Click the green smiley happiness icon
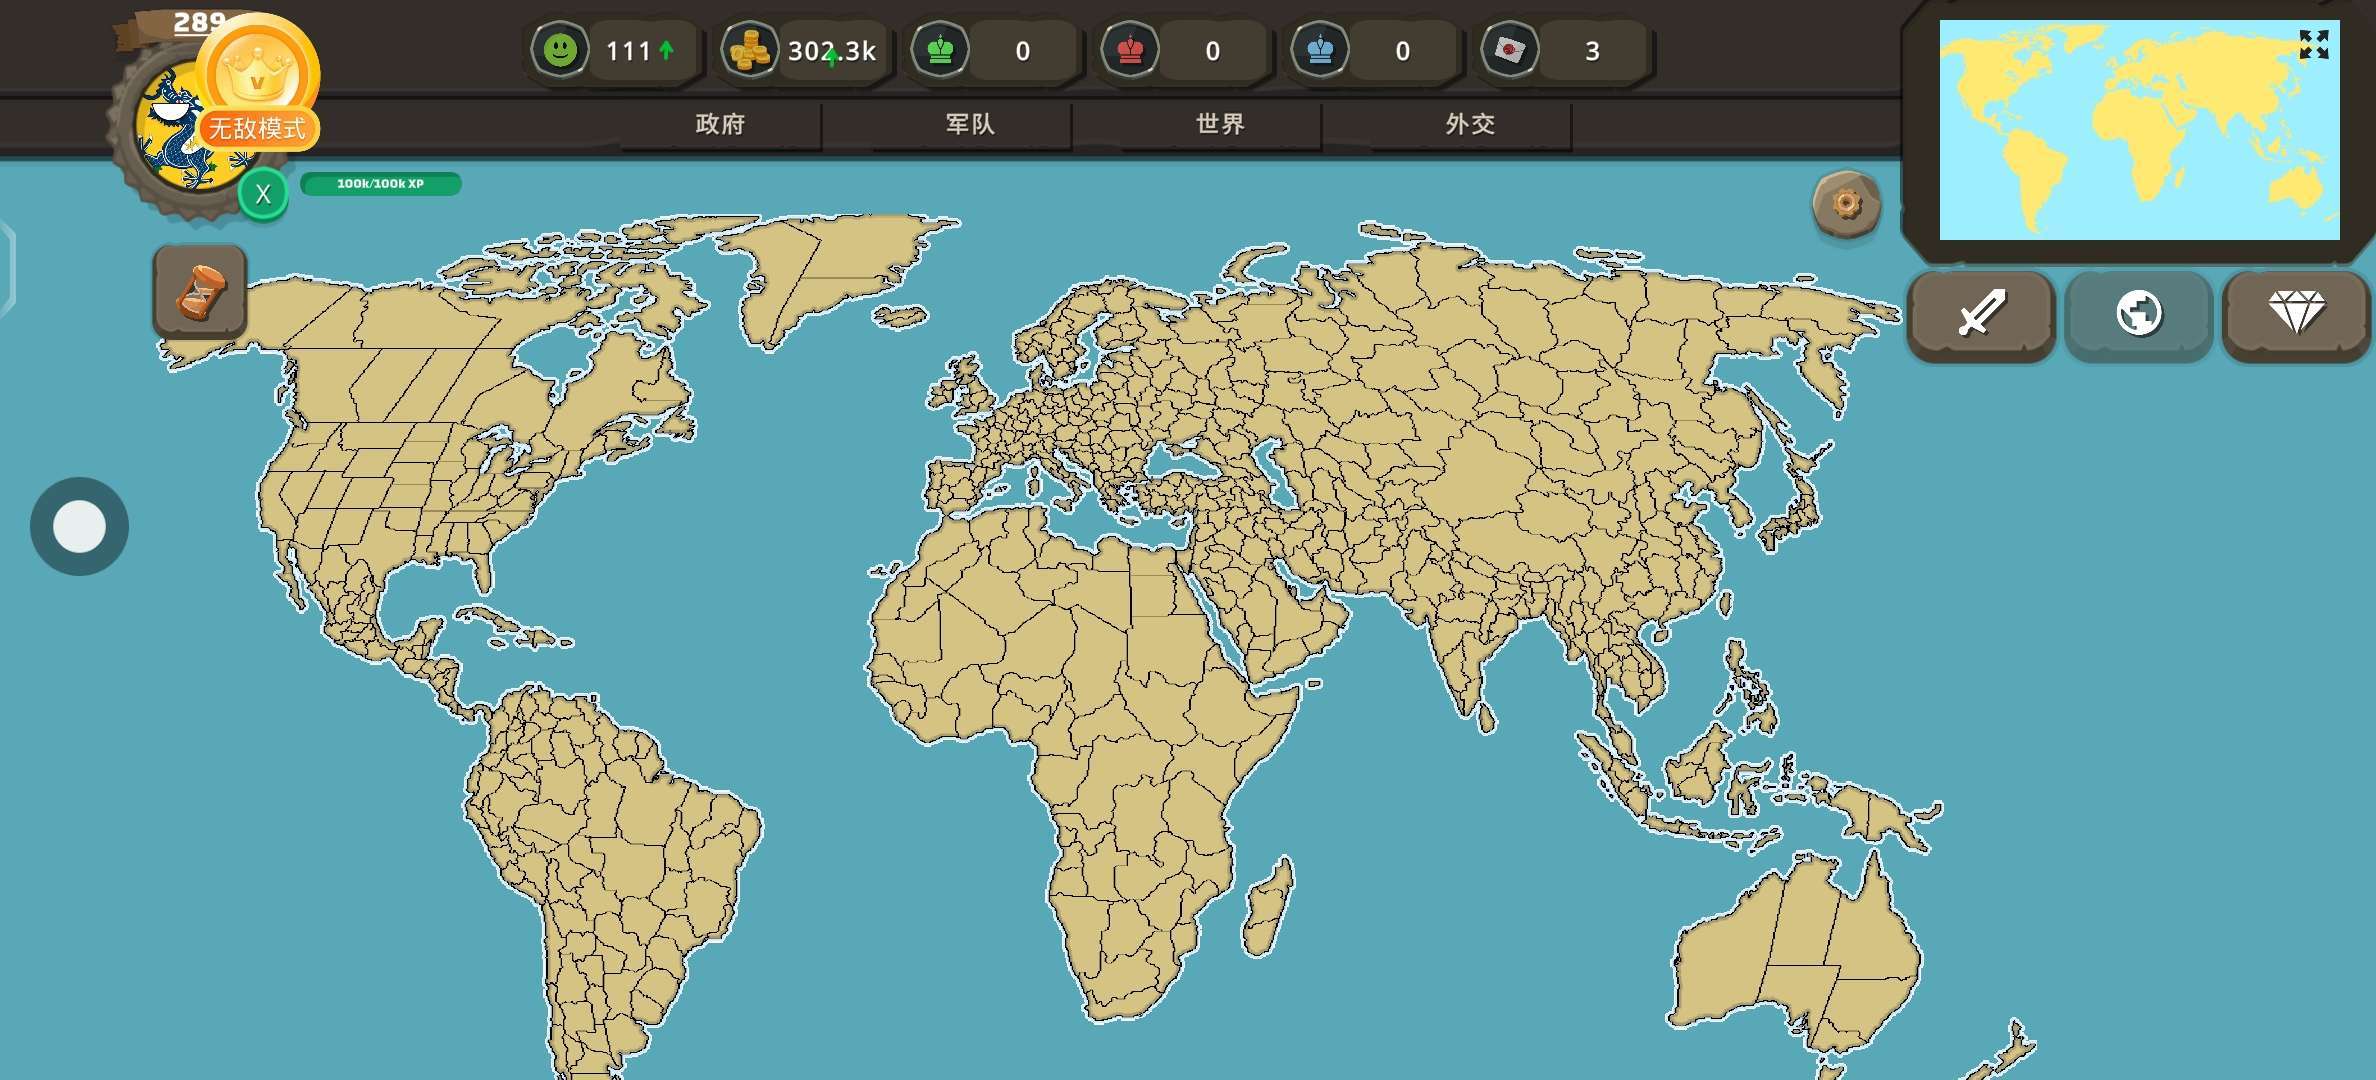This screenshot has height=1080, width=2376. pyautogui.click(x=560, y=50)
